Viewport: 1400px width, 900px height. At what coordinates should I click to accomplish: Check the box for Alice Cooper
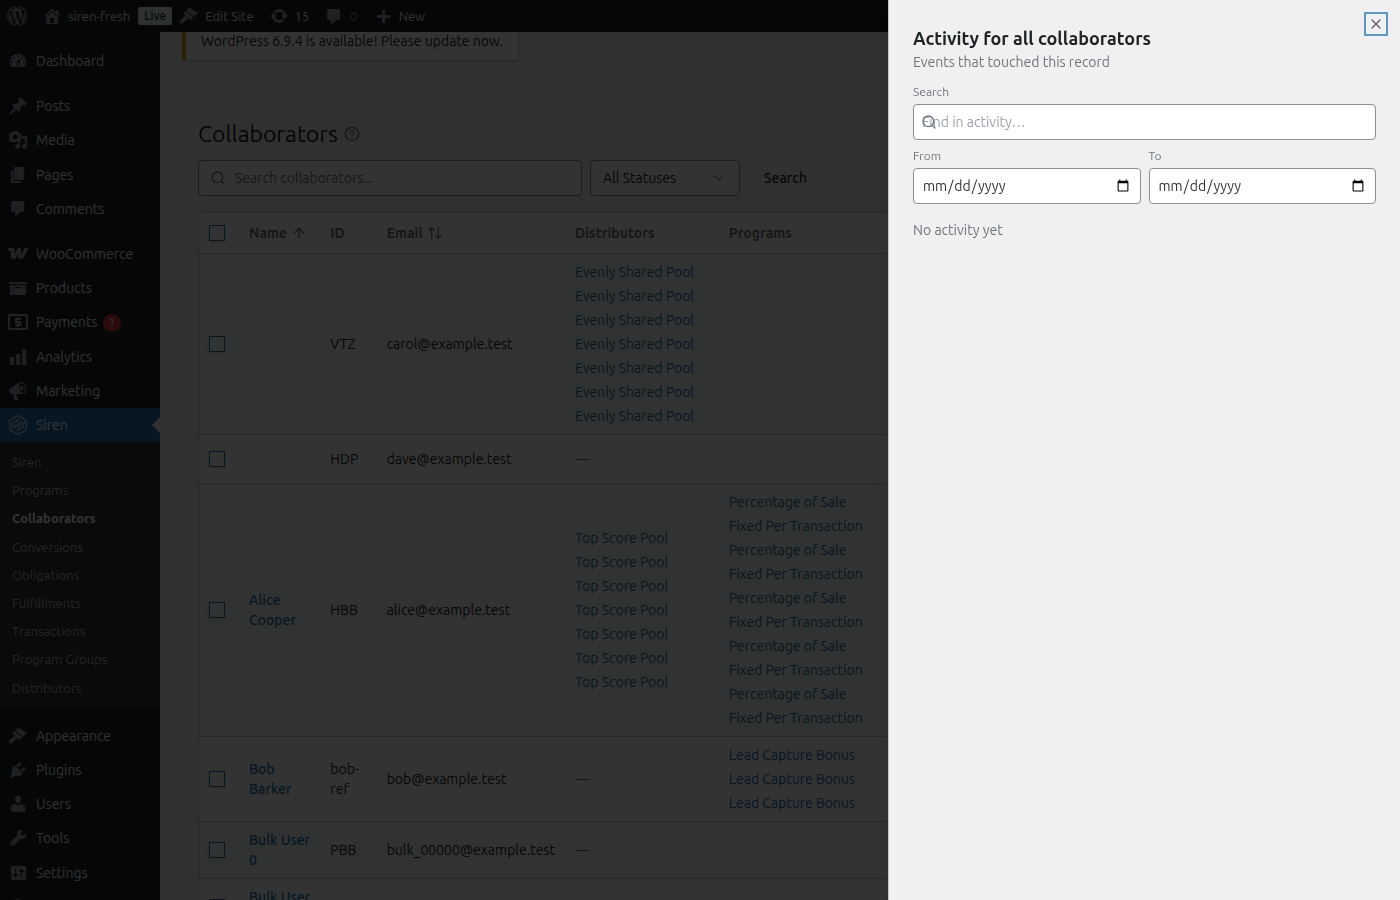tap(217, 610)
